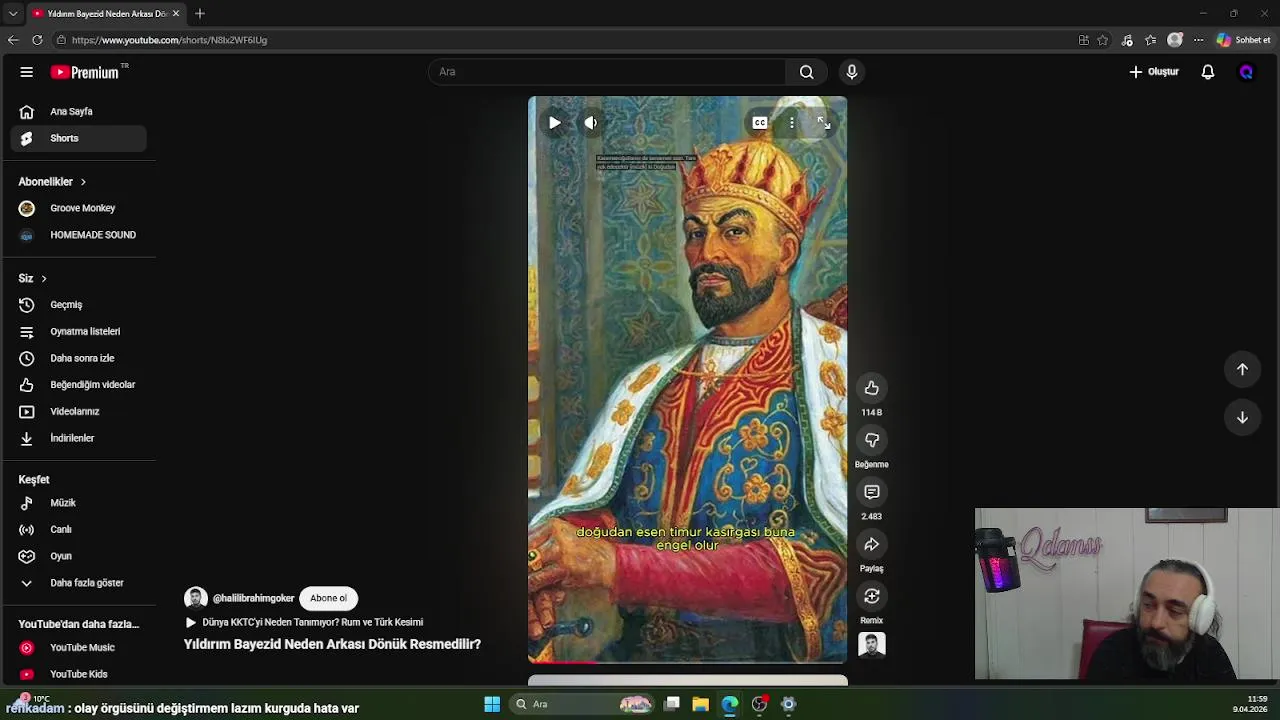Open Oynatma listeleri

tap(78, 331)
